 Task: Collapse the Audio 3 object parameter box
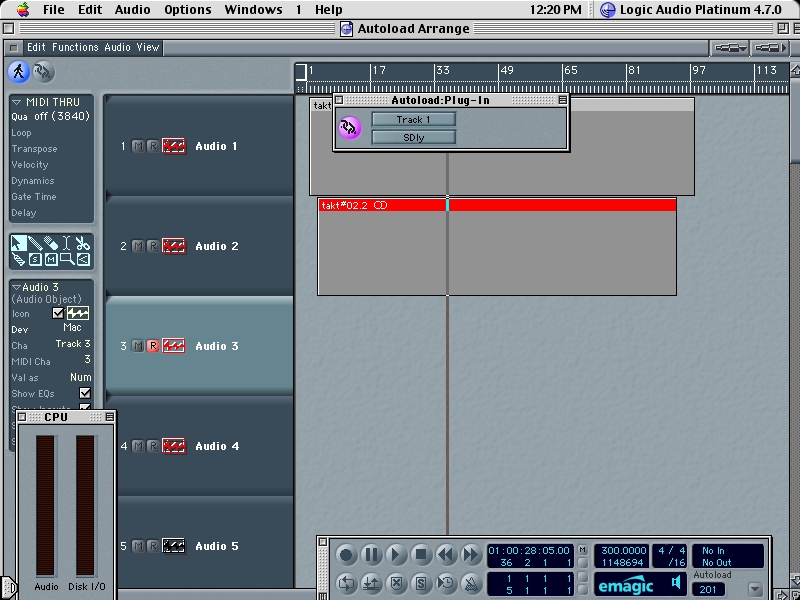click(x=16, y=287)
